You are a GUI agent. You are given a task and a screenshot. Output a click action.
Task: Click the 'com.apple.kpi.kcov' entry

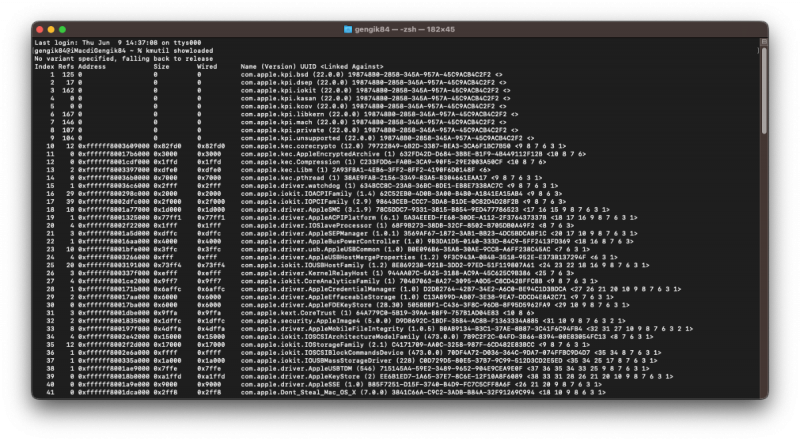[x=277, y=107]
